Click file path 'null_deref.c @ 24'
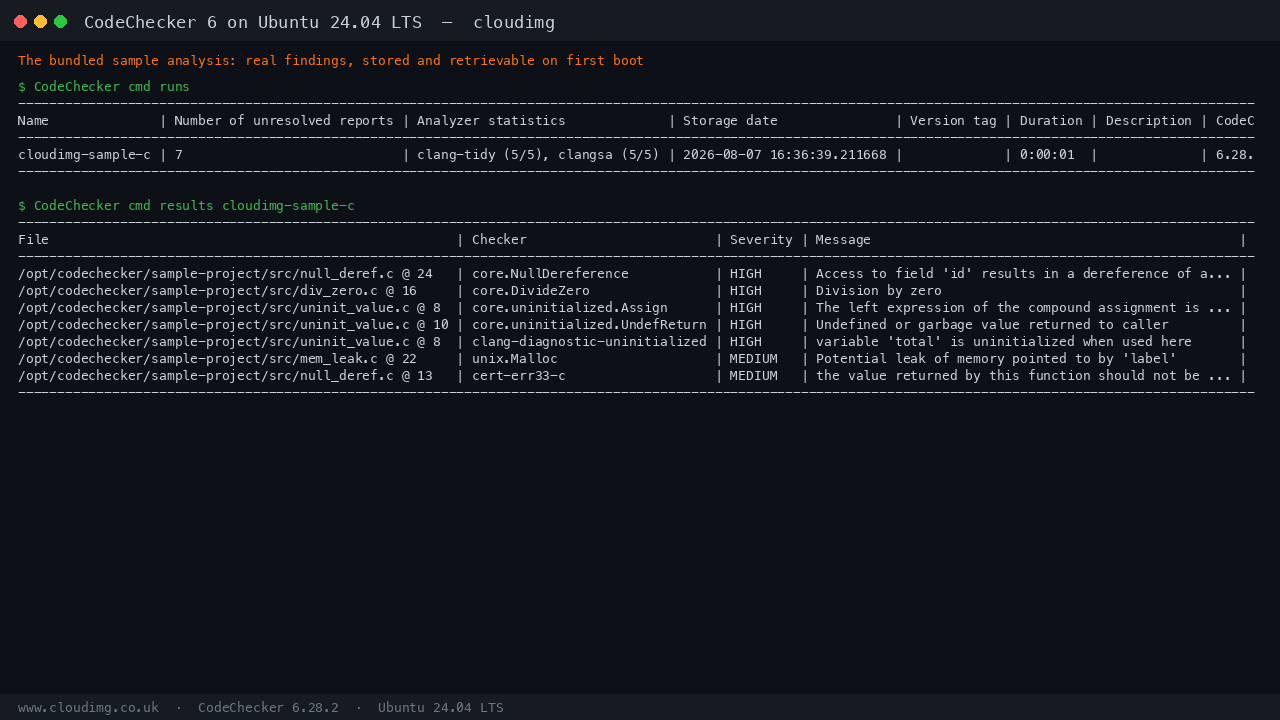This screenshot has height=720, width=1280. (366, 274)
